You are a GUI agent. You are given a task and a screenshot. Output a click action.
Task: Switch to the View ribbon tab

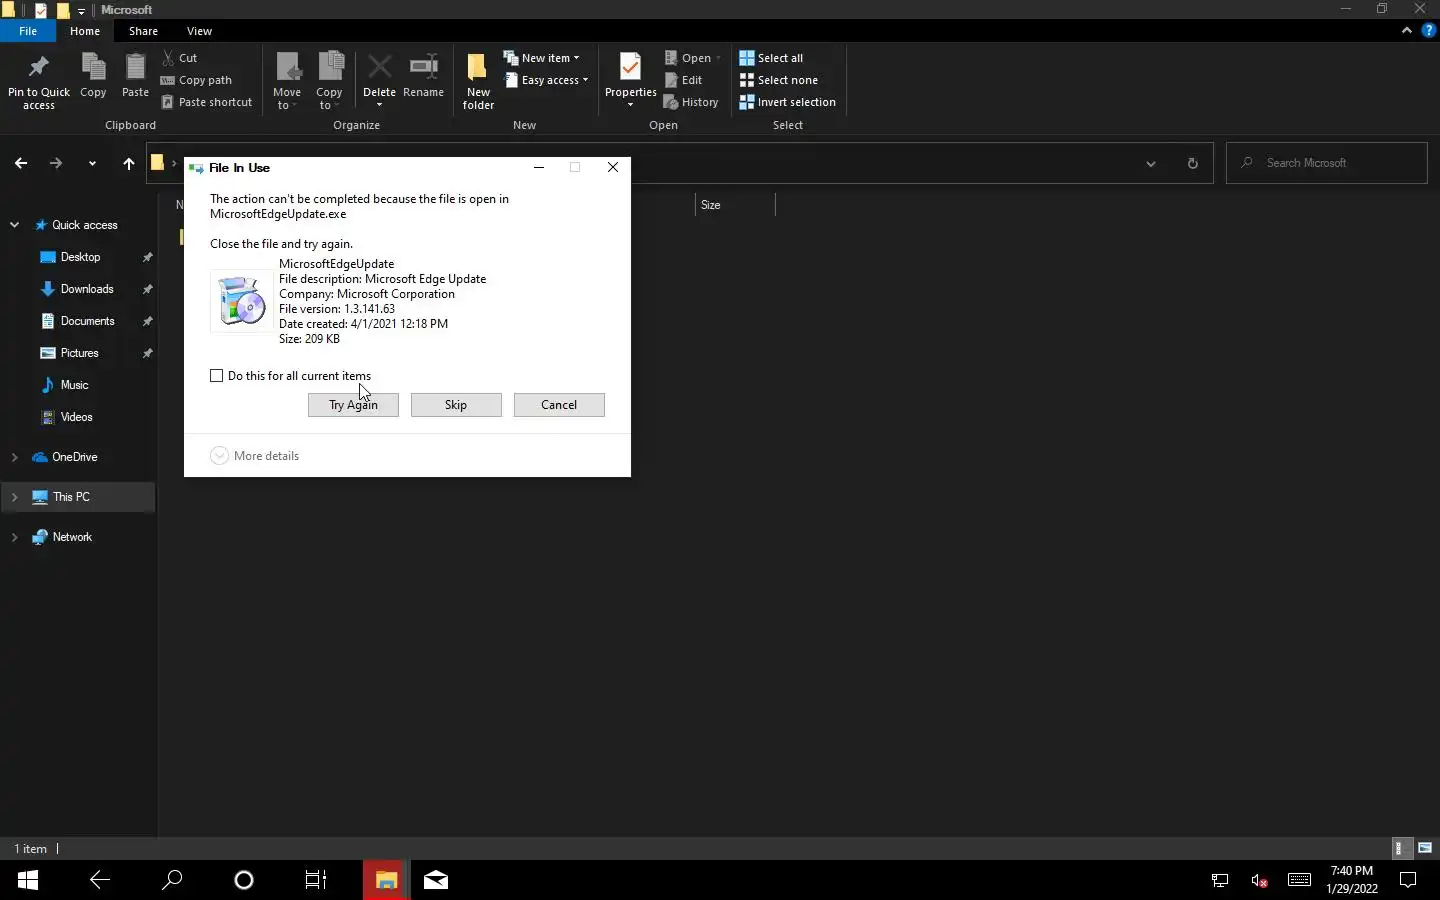199,31
